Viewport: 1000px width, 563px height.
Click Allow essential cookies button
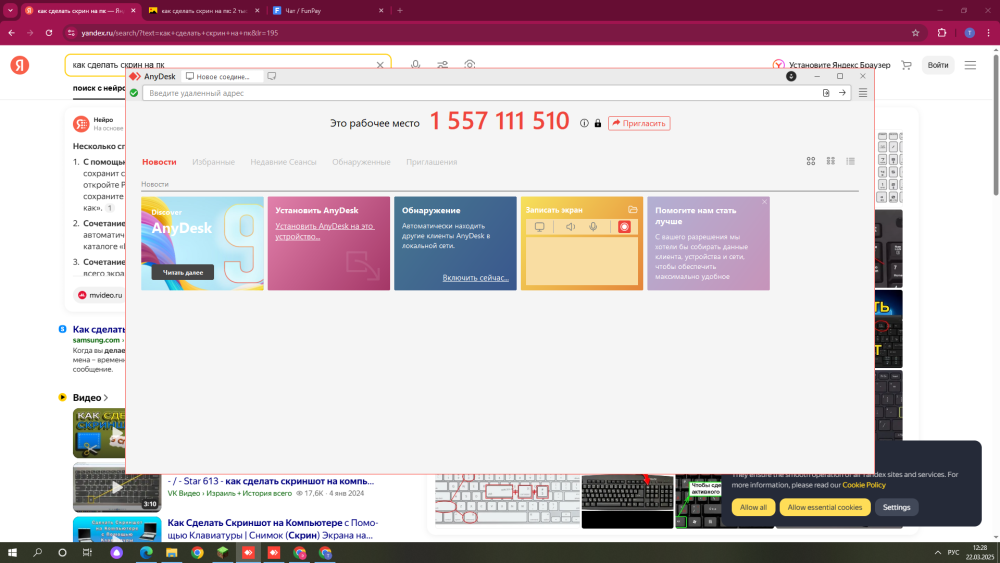[x=824, y=507]
